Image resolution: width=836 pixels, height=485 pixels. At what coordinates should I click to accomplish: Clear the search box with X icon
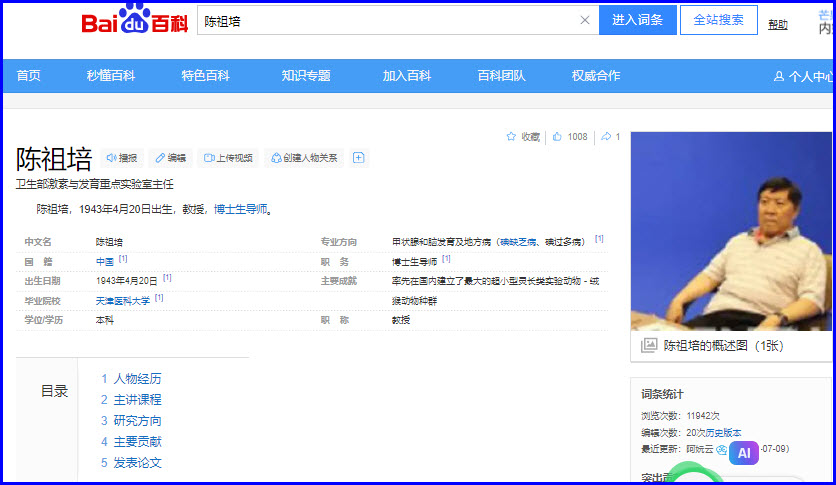tap(585, 21)
